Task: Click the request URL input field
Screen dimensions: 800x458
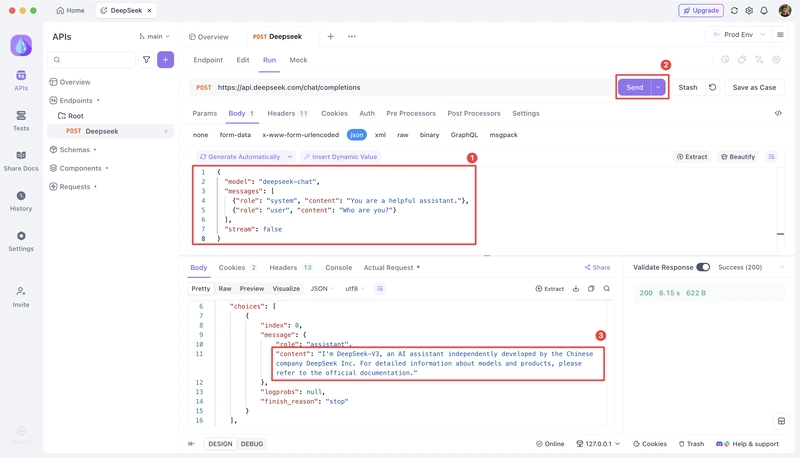Action: coord(403,87)
